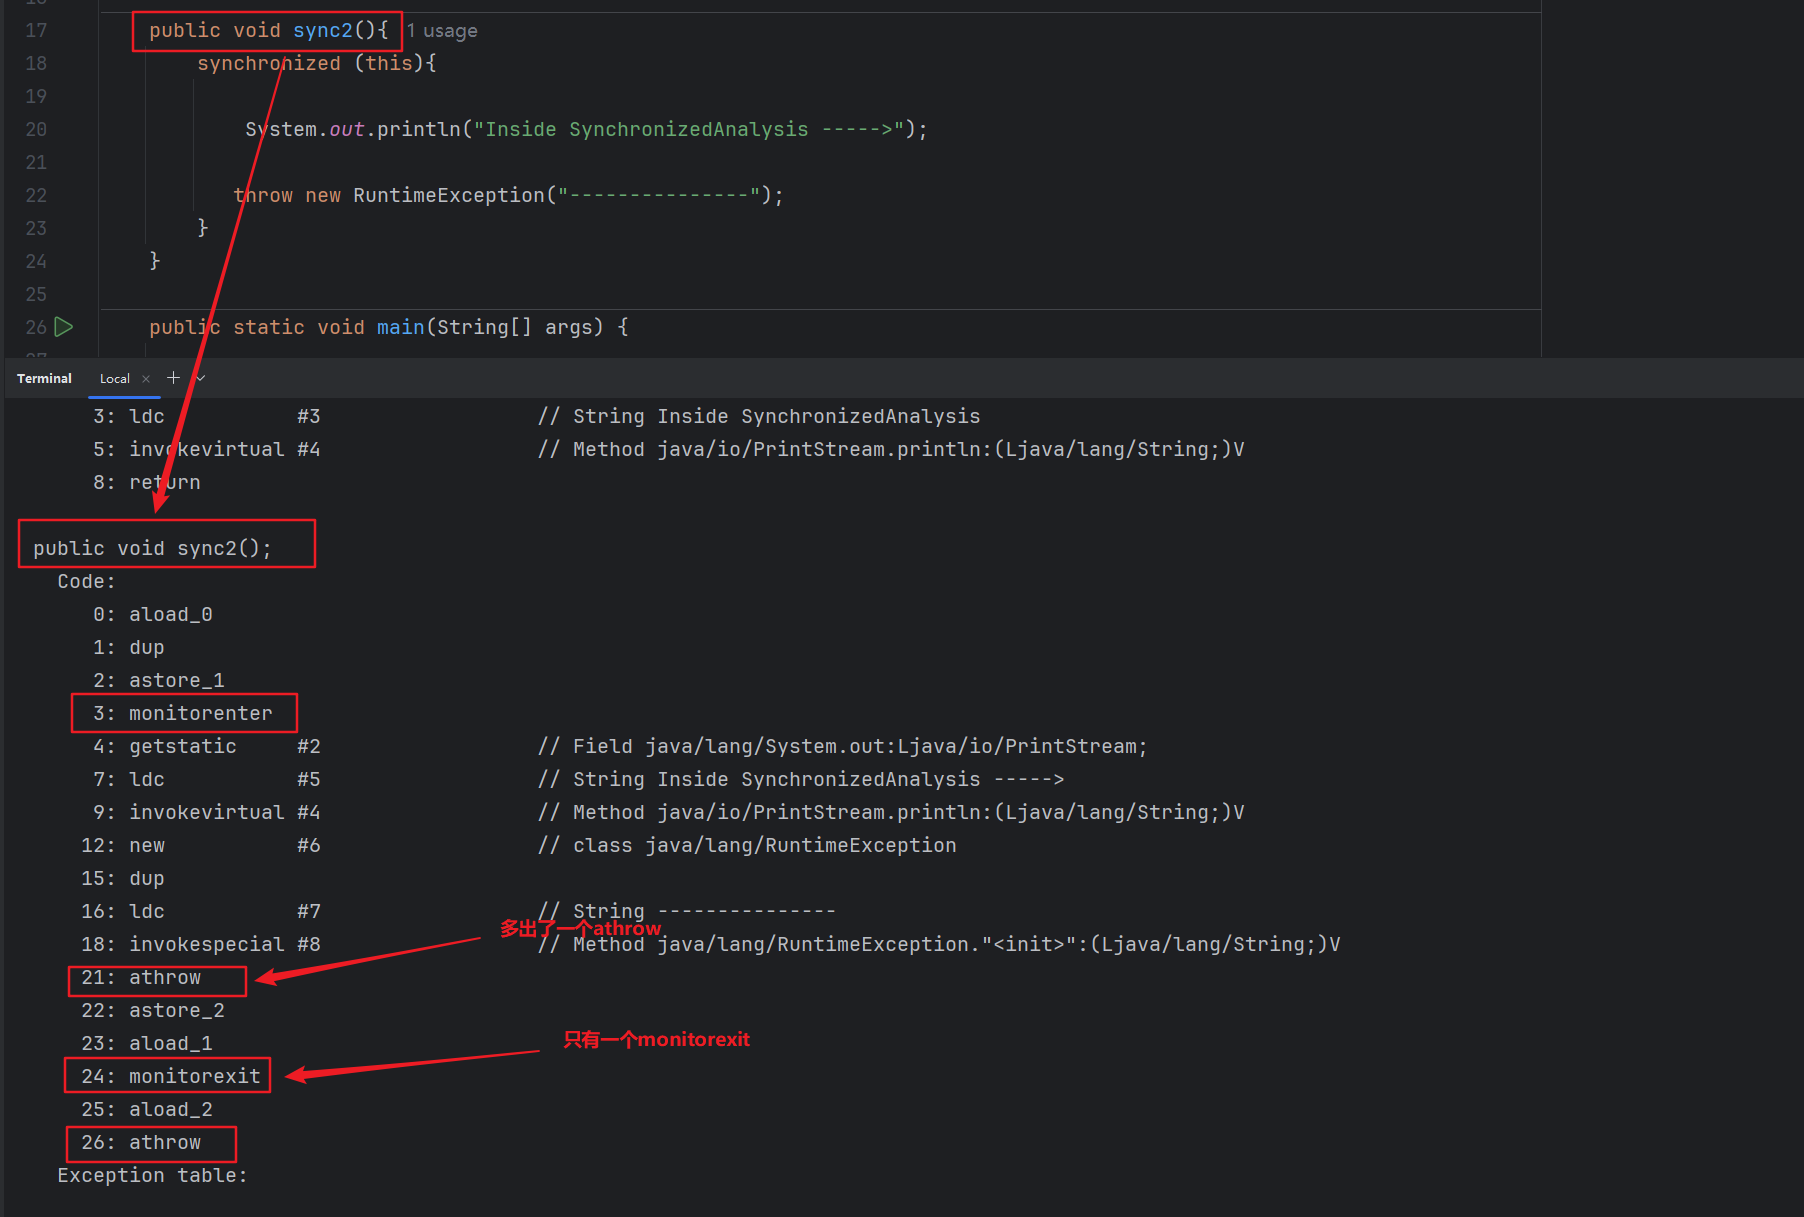
Task: Switch to the Local terminal tab
Action: (x=114, y=379)
